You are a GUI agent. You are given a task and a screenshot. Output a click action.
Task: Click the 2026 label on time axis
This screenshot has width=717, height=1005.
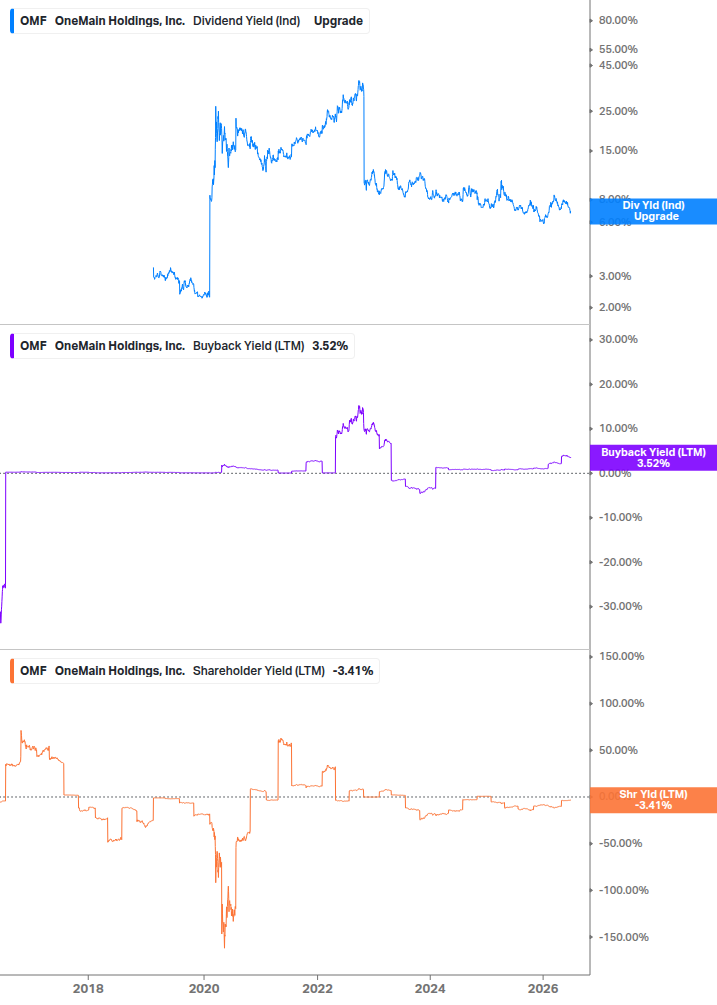pos(543,988)
